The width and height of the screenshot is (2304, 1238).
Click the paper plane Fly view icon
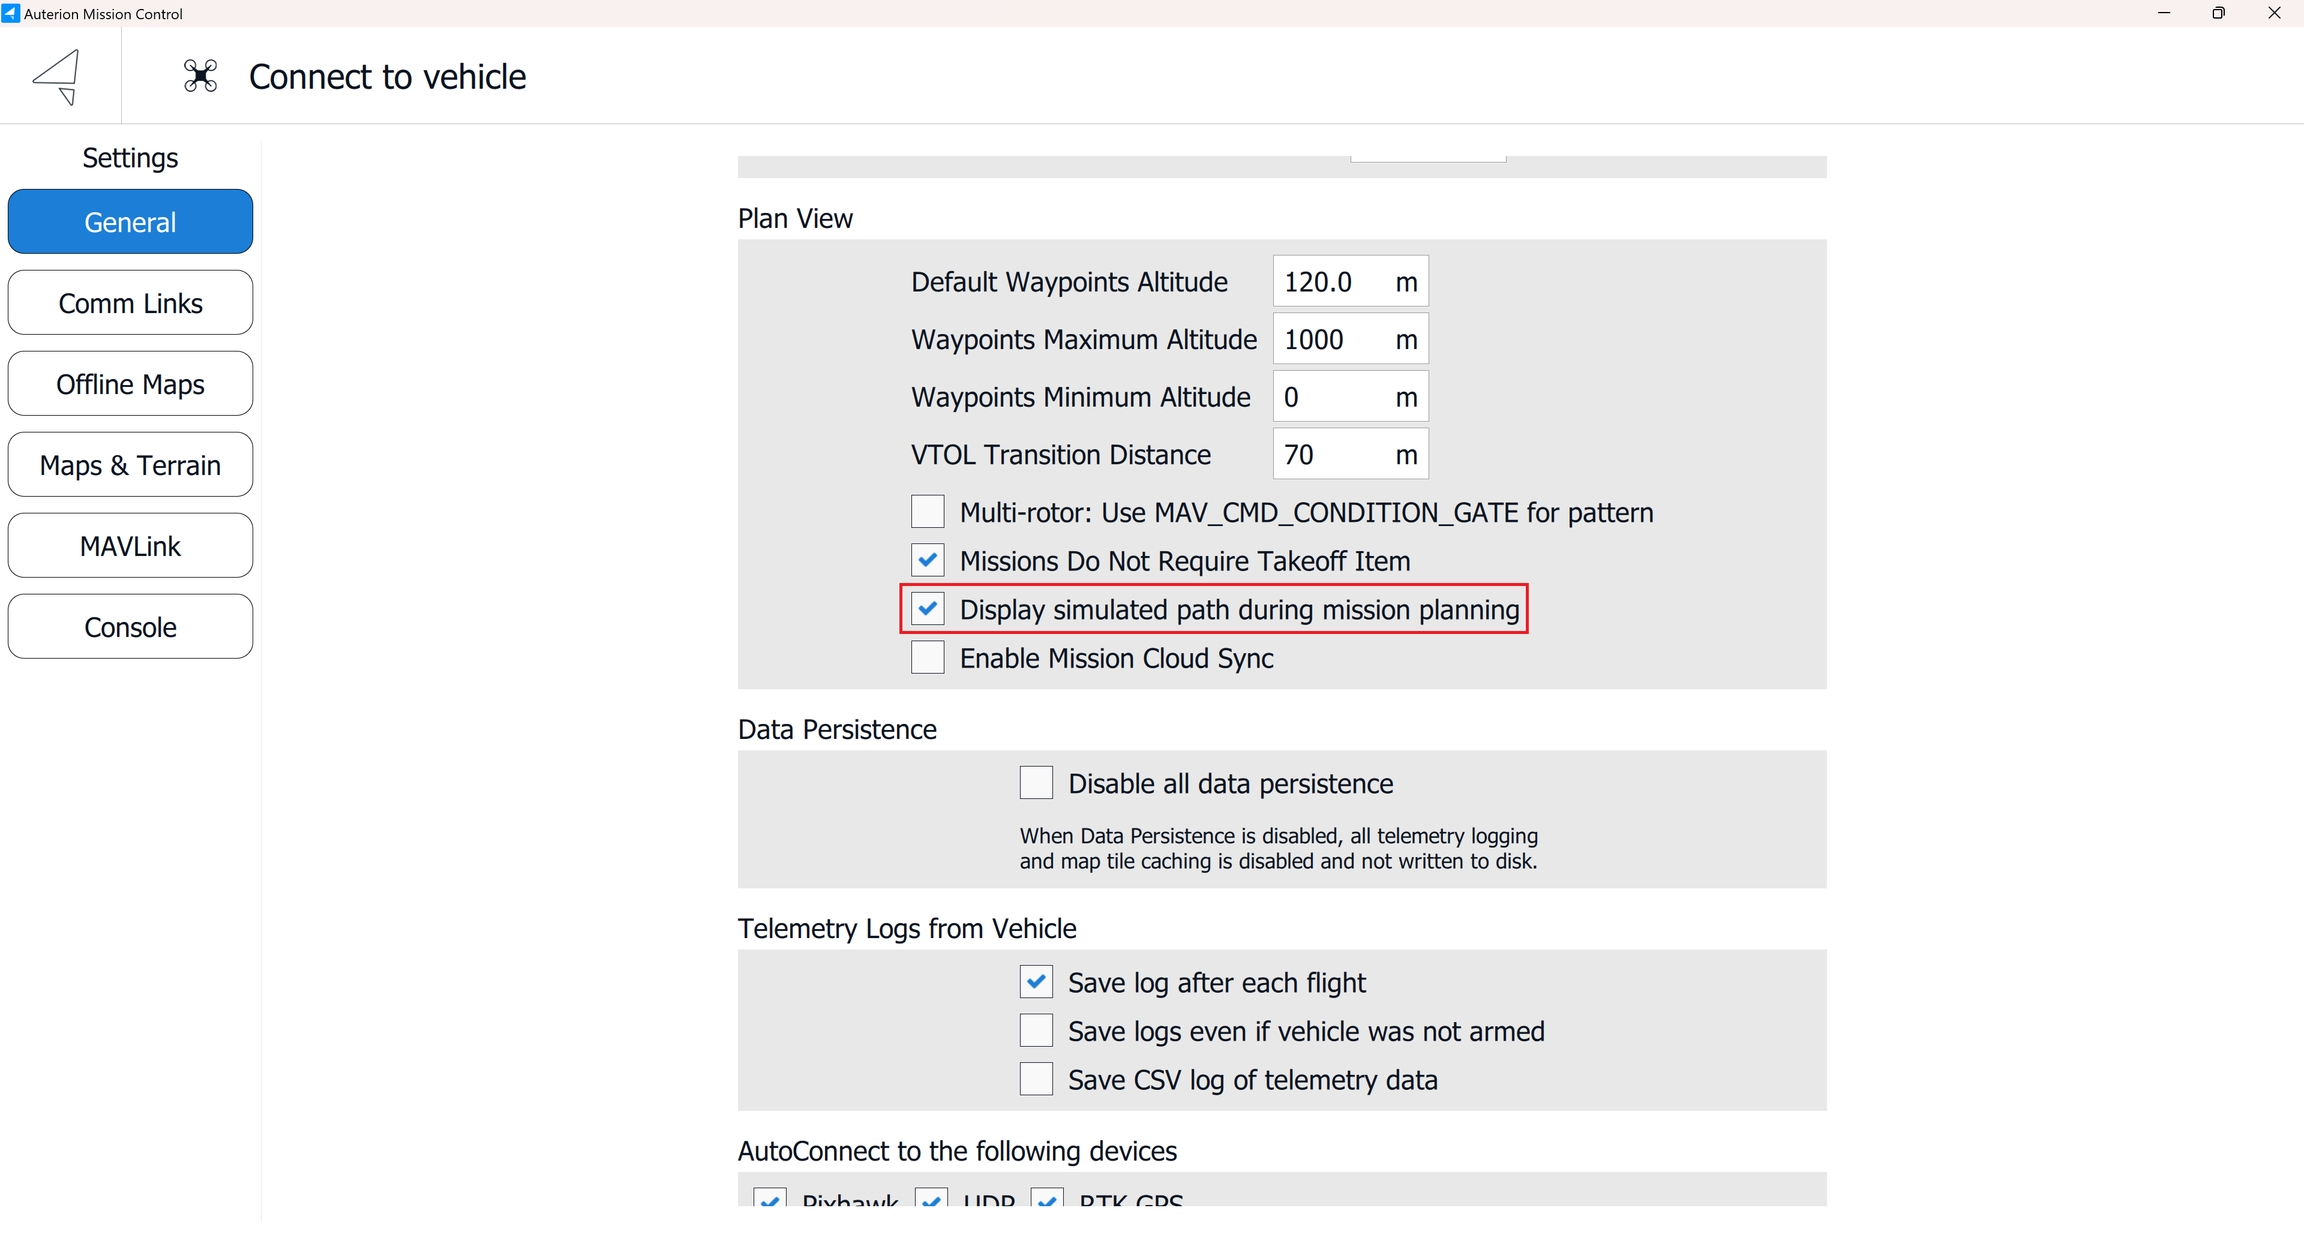58,76
